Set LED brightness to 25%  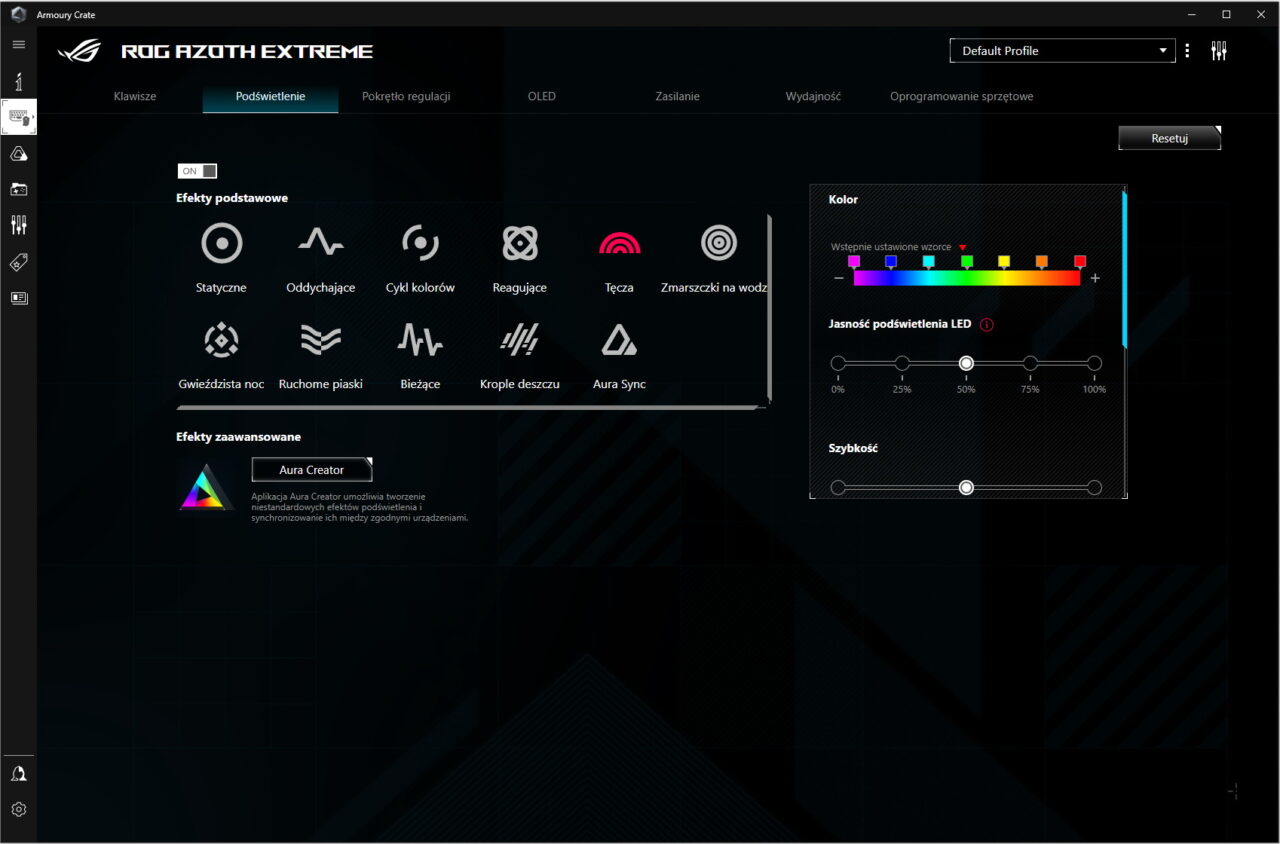(902, 363)
